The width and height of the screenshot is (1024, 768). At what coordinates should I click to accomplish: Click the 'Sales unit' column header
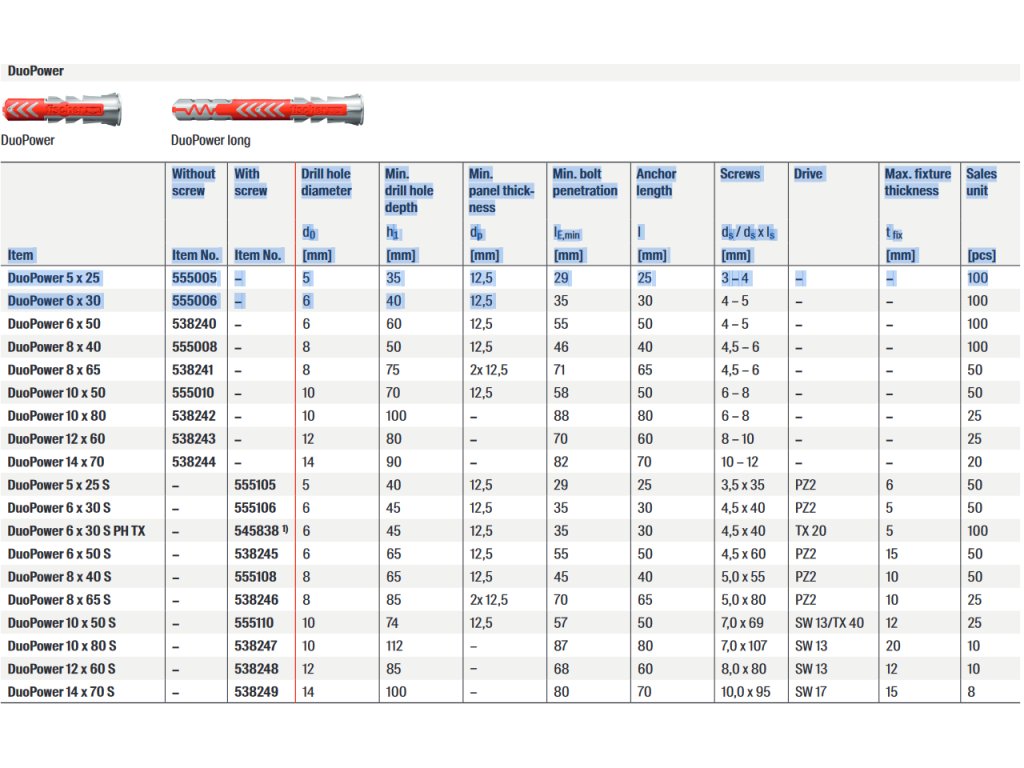tap(981, 182)
